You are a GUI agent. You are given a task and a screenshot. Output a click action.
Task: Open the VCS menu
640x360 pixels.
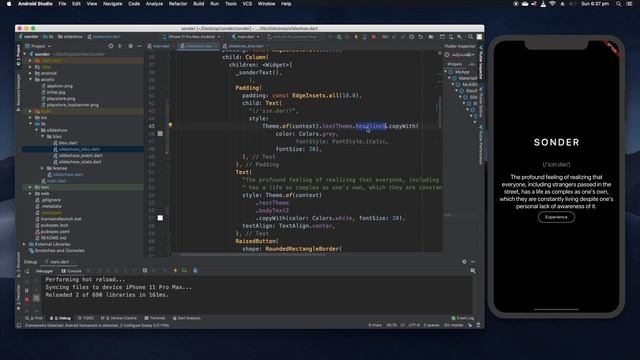click(247, 4)
